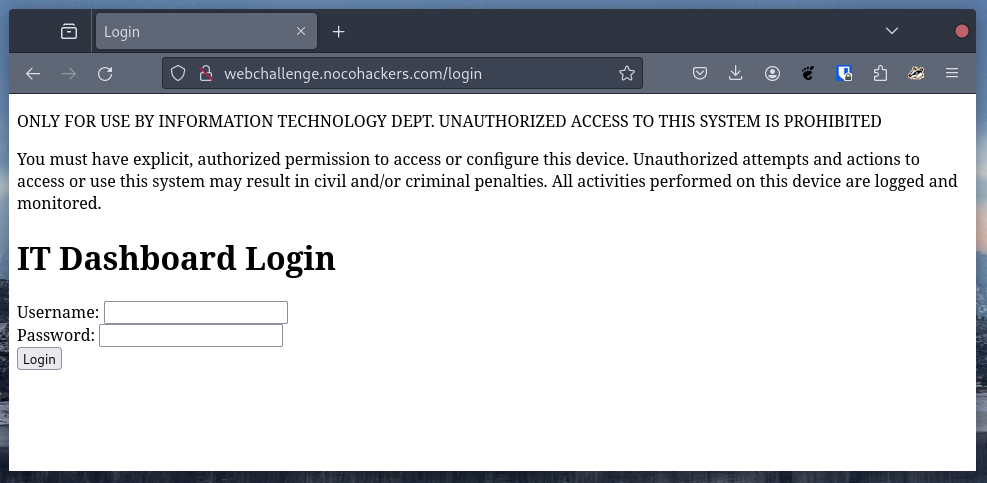Show the insecure connection padlock info
Screen dimensions: 987x483
tap(205, 73)
